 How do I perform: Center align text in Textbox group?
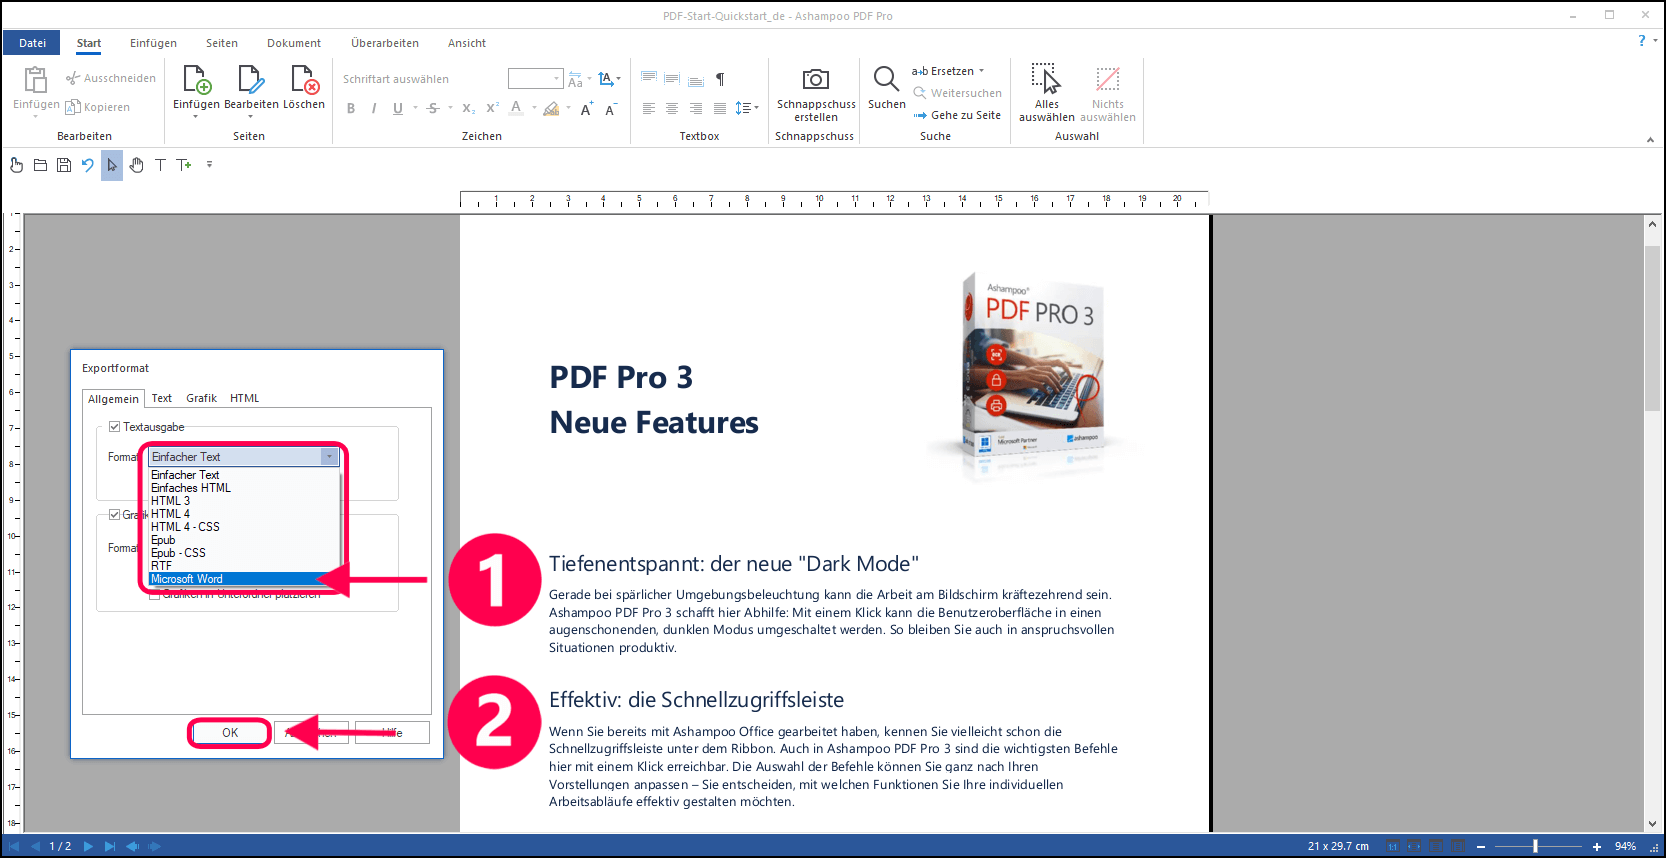[x=672, y=108]
